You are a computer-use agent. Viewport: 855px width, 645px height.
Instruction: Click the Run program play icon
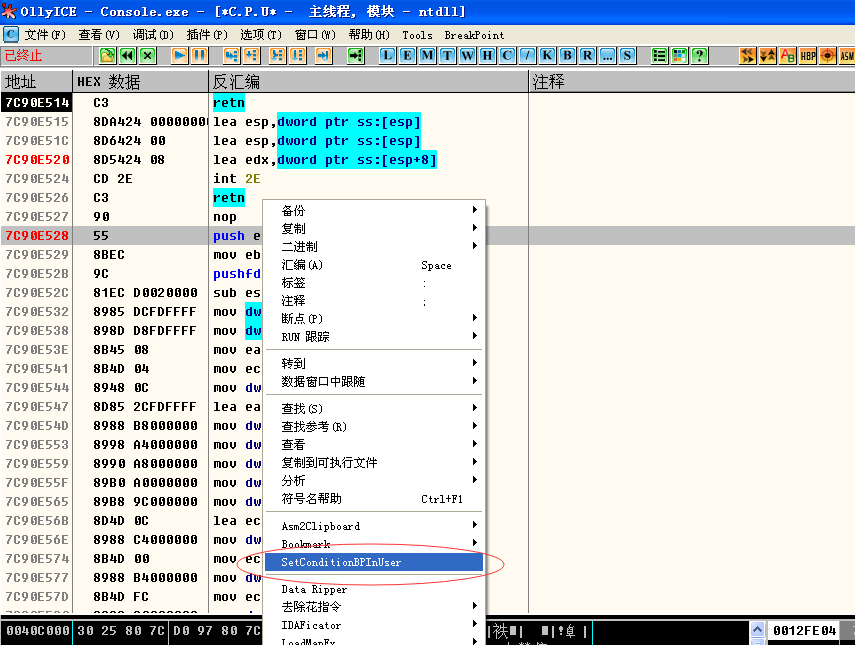click(x=179, y=56)
